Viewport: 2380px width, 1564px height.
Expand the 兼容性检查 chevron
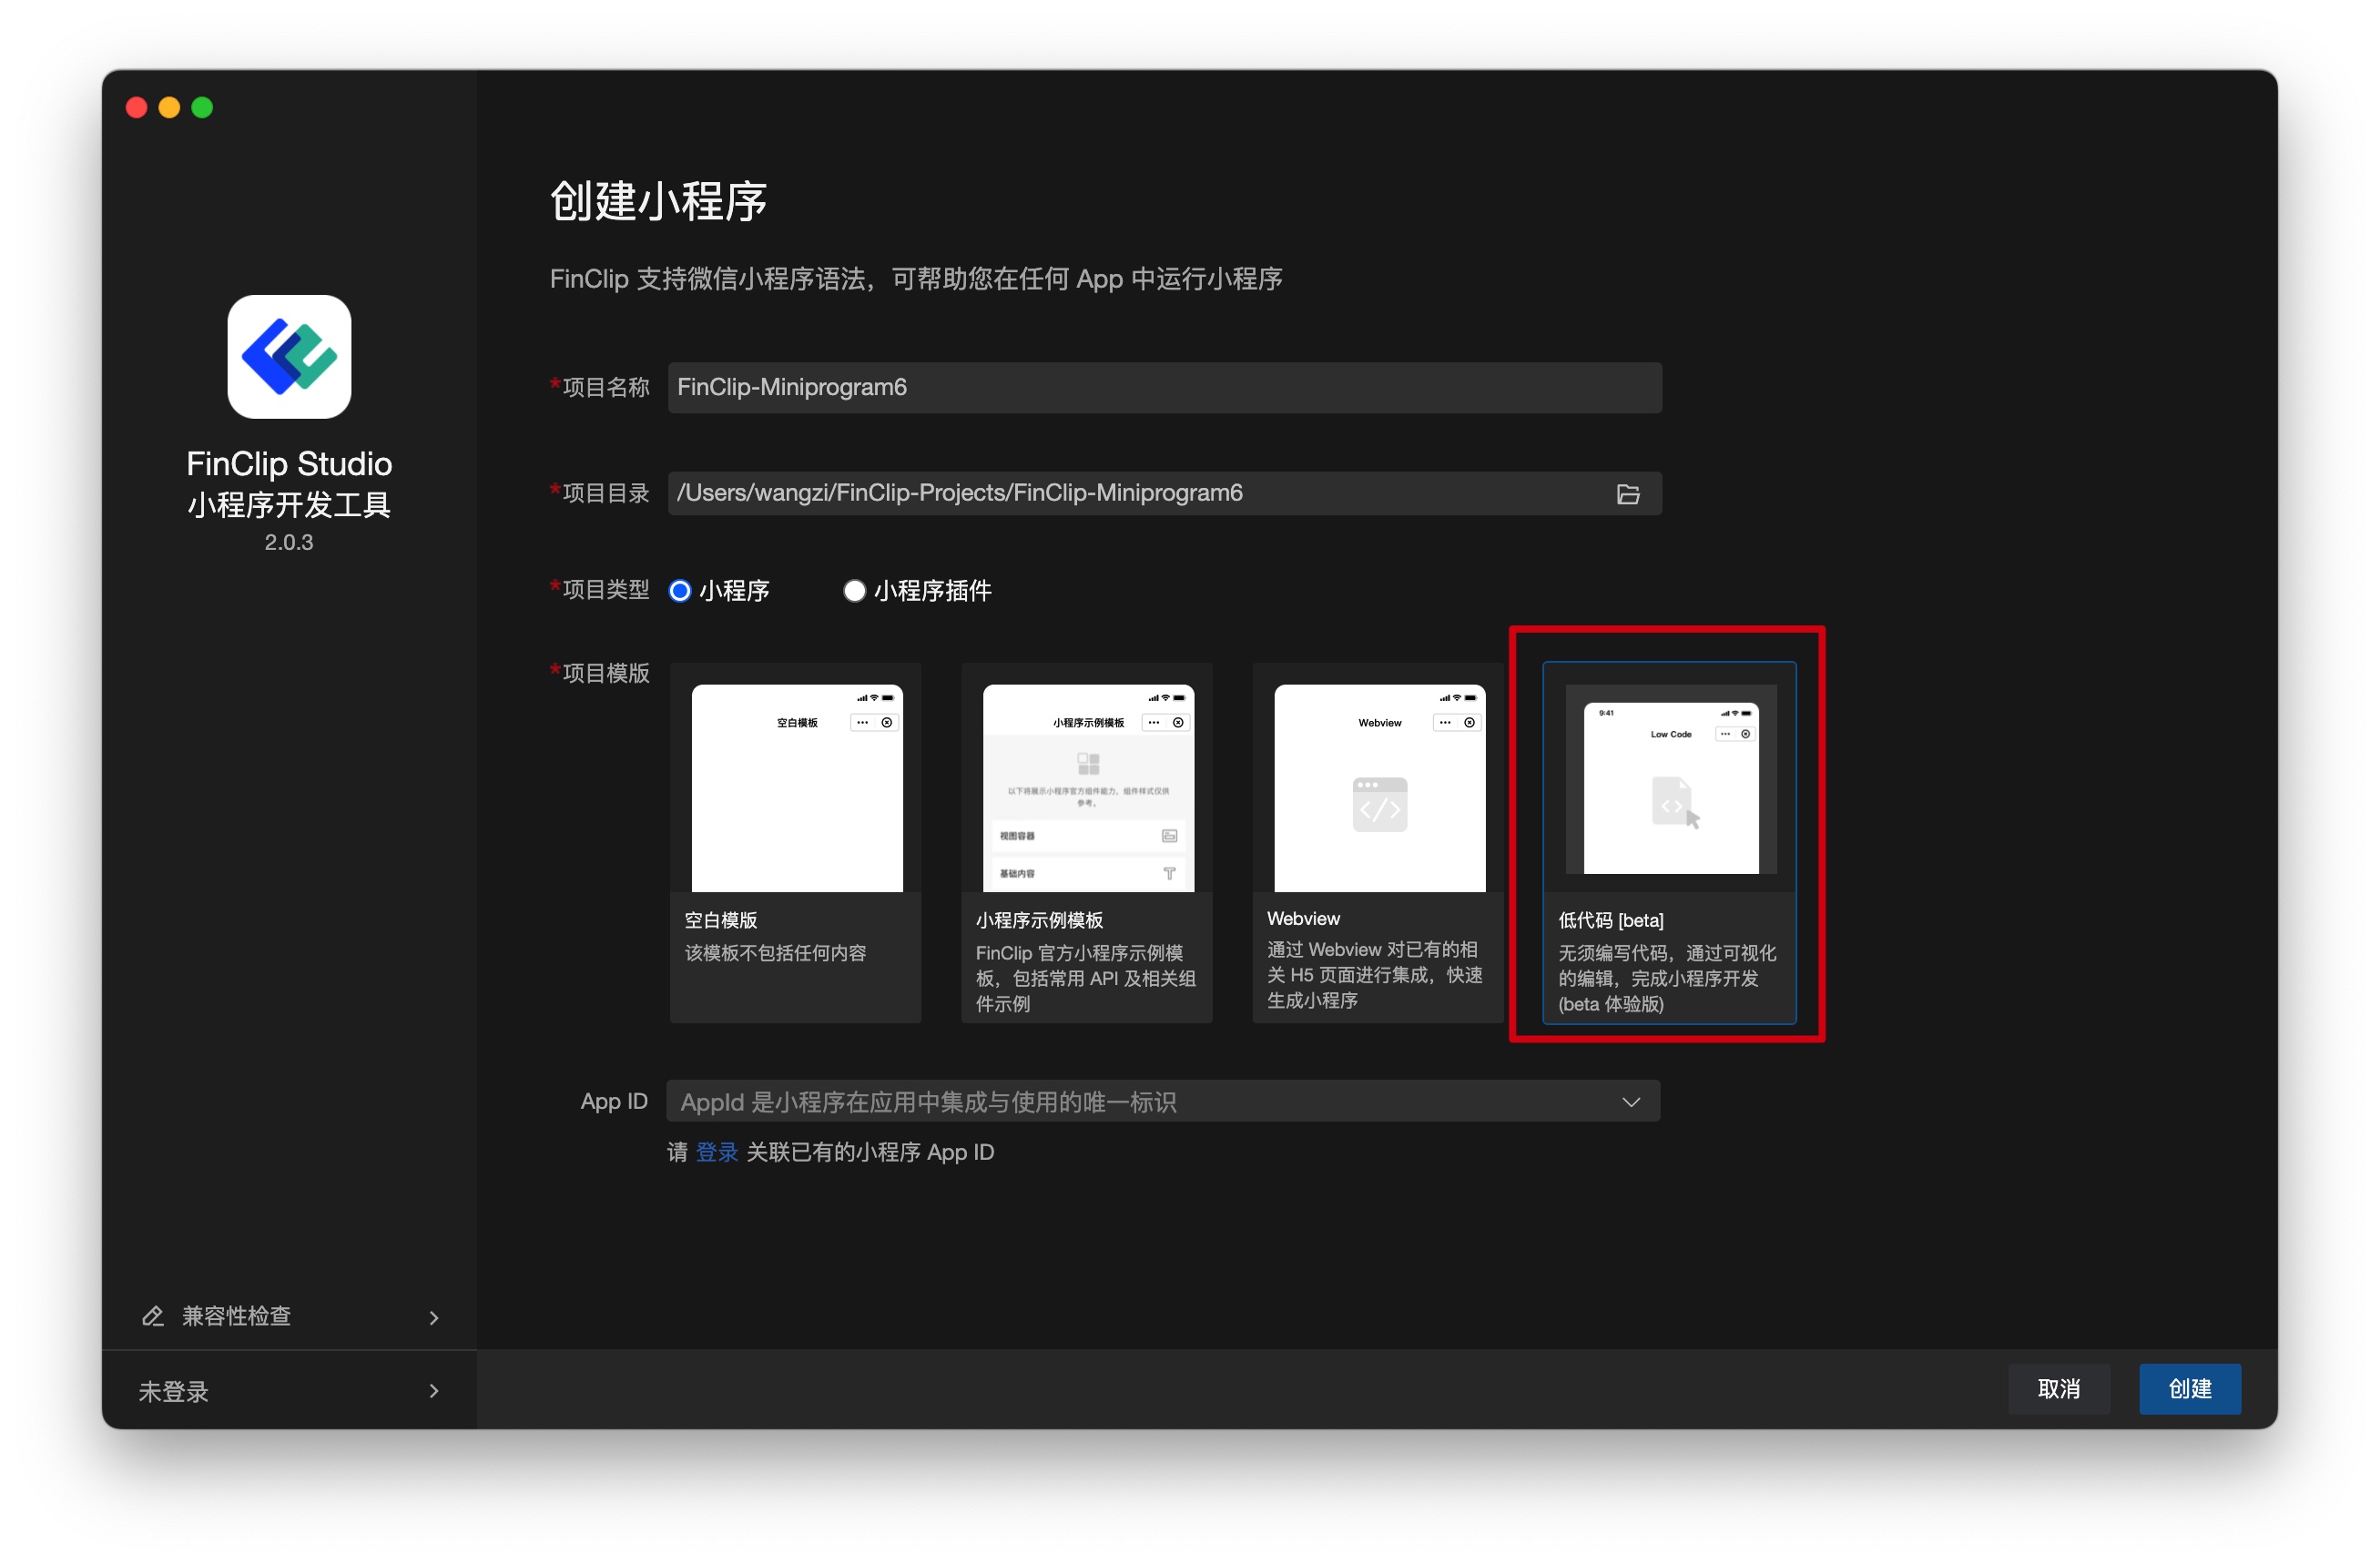(434, 1318)
